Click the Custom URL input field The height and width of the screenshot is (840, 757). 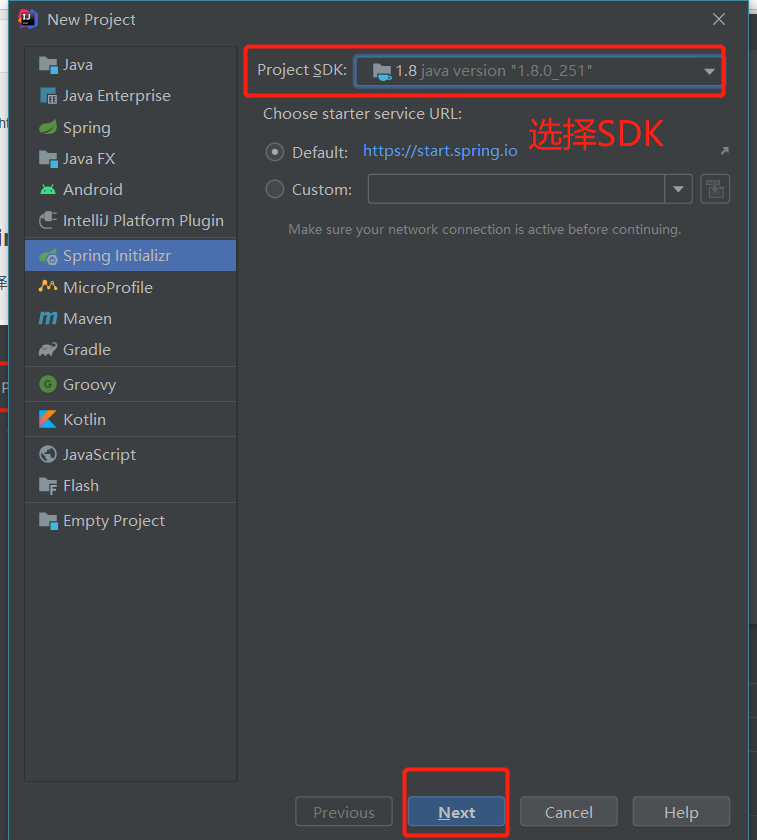click(516, 189)
